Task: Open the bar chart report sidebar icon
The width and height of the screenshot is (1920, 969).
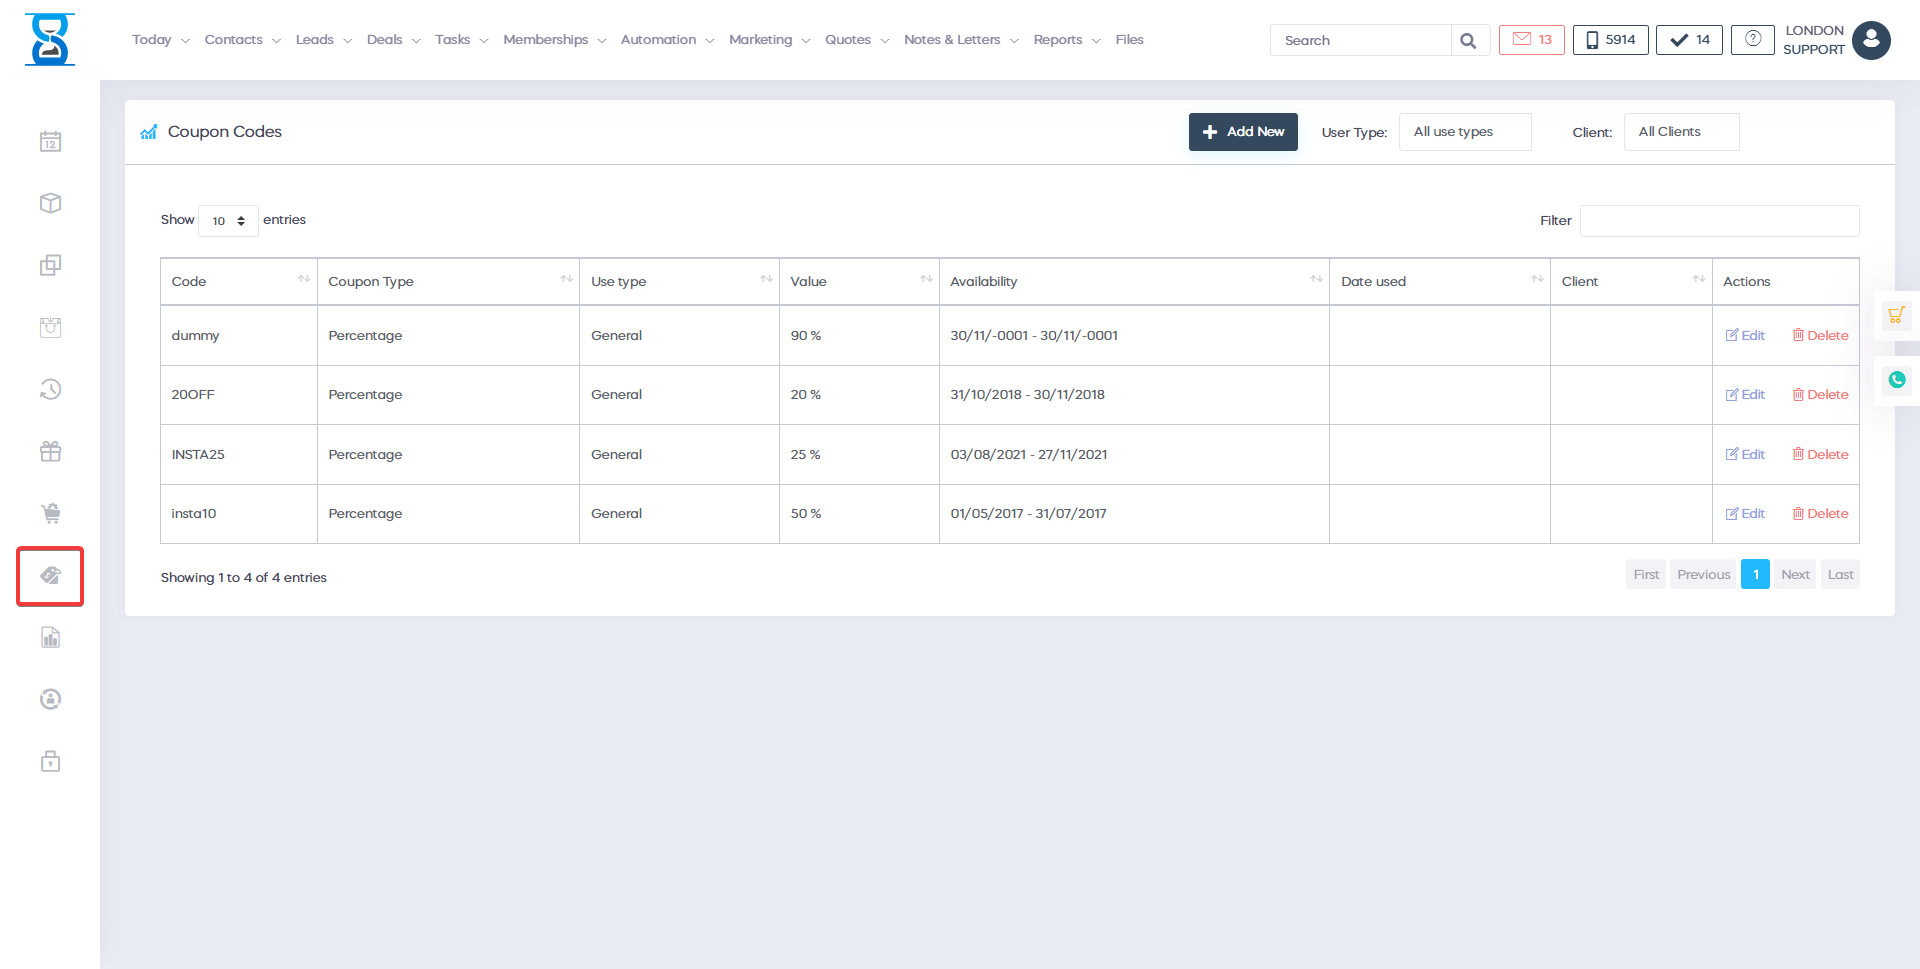Action: tap(50, 638)
